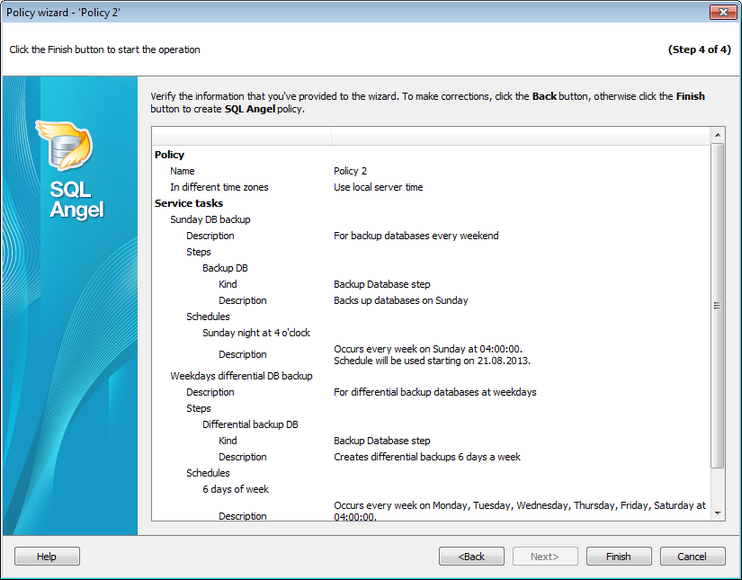
Task: Click the scrollbar up arrow
Action: click(x=717, y=135)
